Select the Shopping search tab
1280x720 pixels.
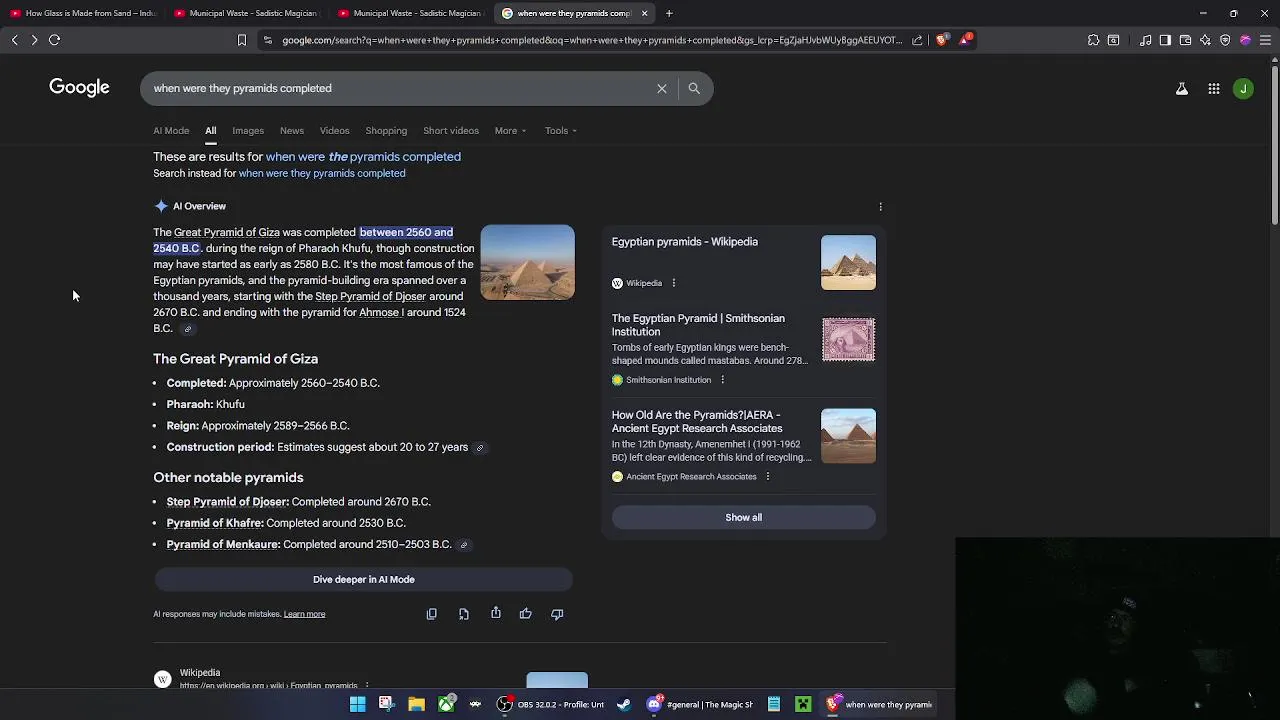click(x=386, y=131)
